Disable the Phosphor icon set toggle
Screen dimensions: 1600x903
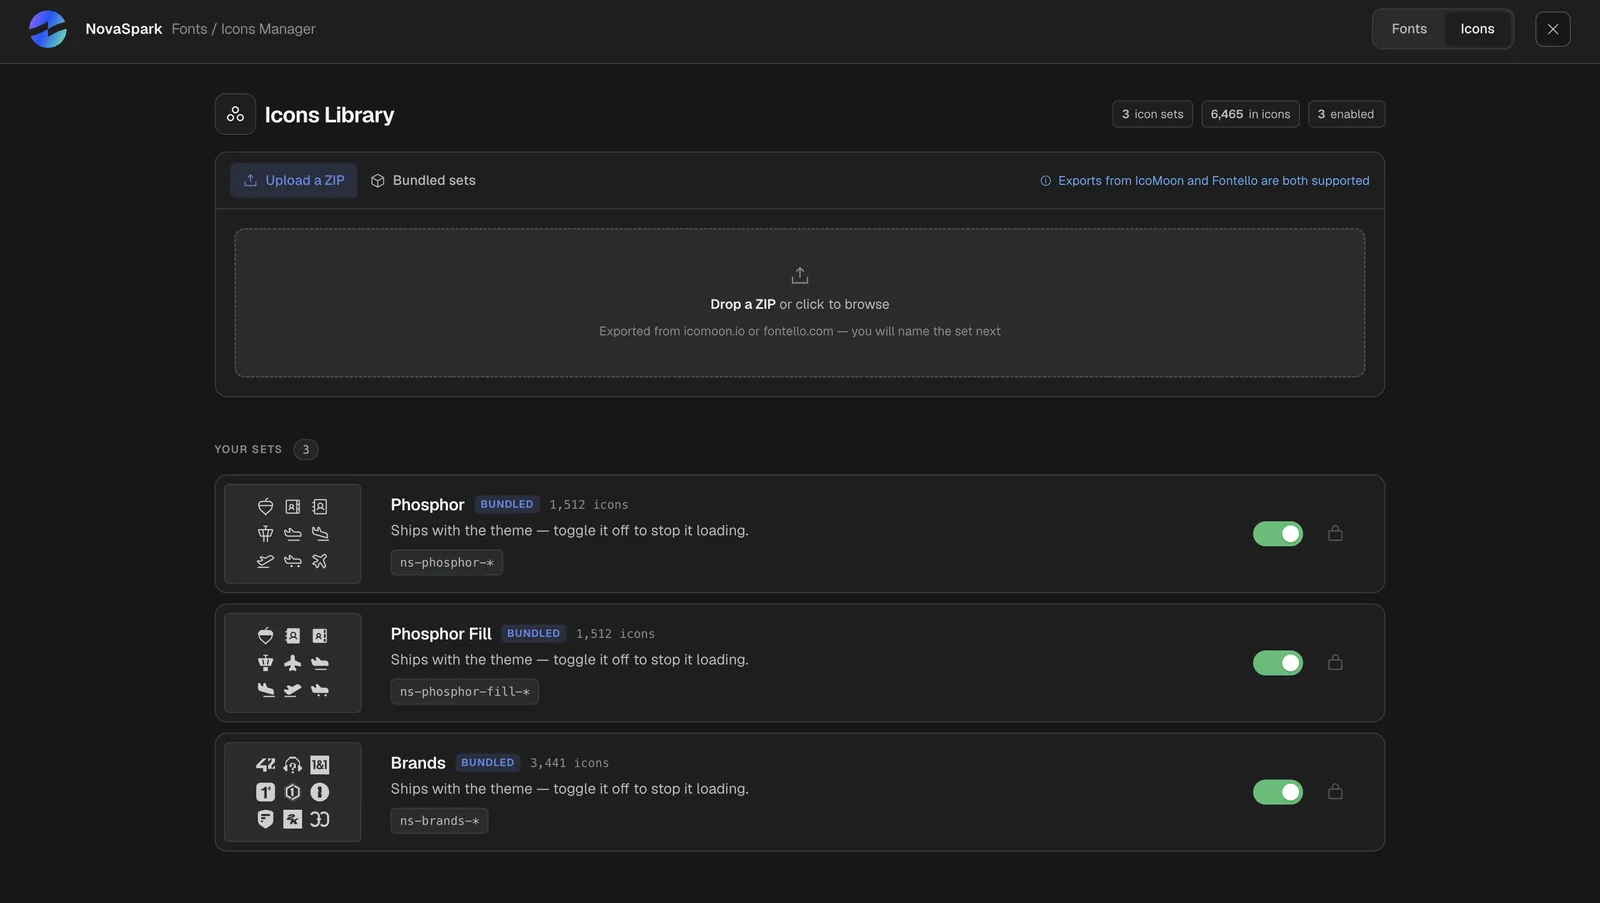1278,534
